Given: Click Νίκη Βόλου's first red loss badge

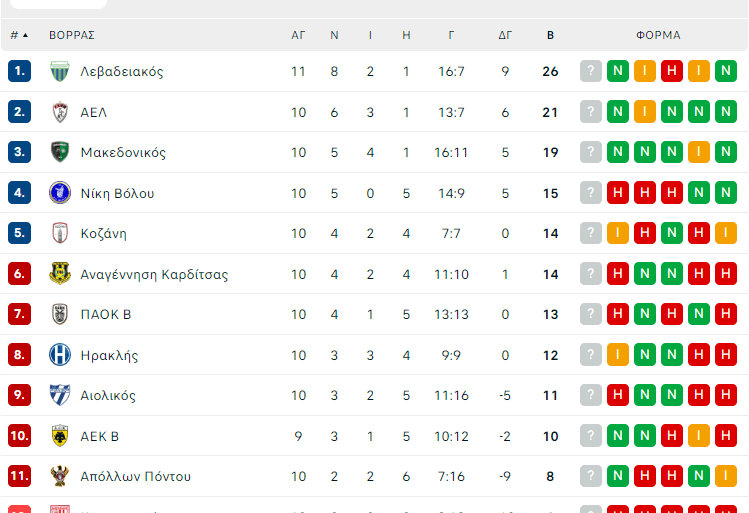Looking at the screenshot, I should (x=618, y=193).
